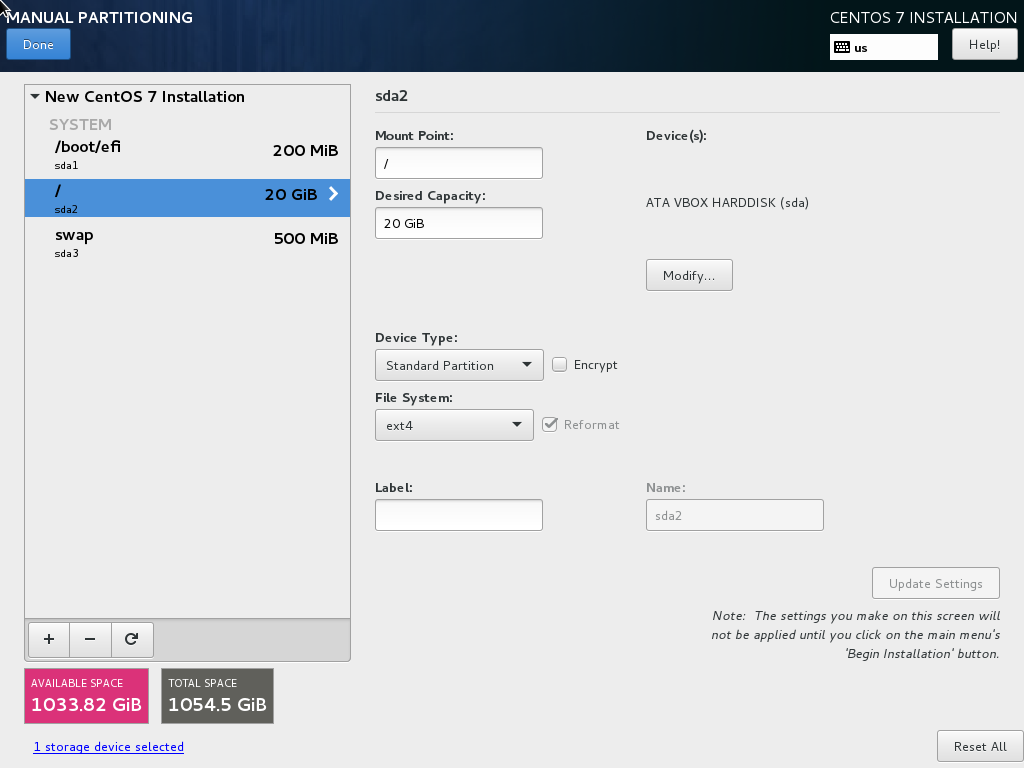Viewport: 1024px width, 768px height.
Task: Click the ATA VBOX HARDDISK (sda) text
Action: [727, 202]
